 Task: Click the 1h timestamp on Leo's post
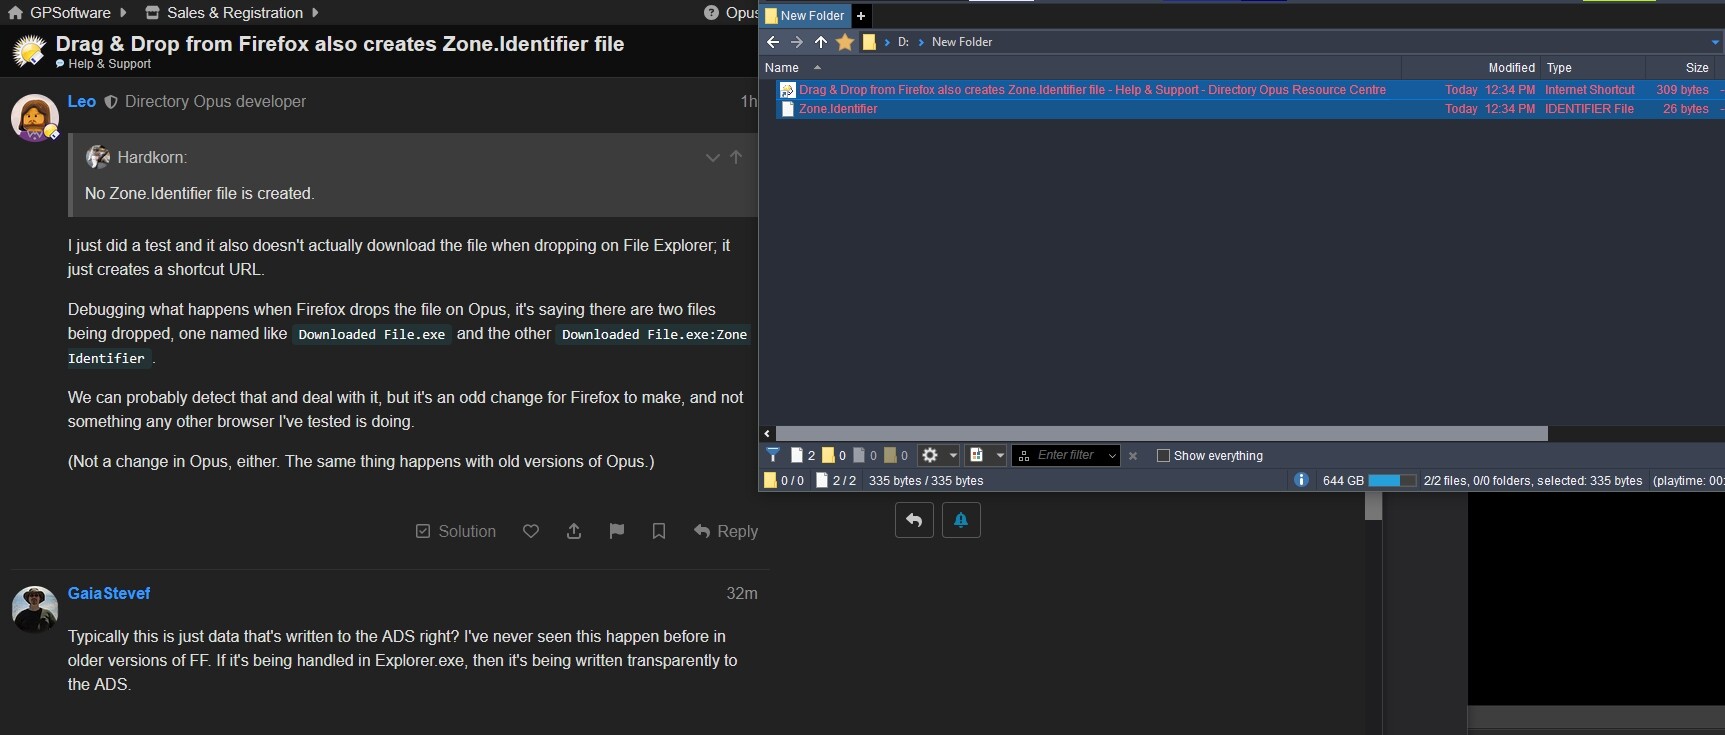click(749, 101)
